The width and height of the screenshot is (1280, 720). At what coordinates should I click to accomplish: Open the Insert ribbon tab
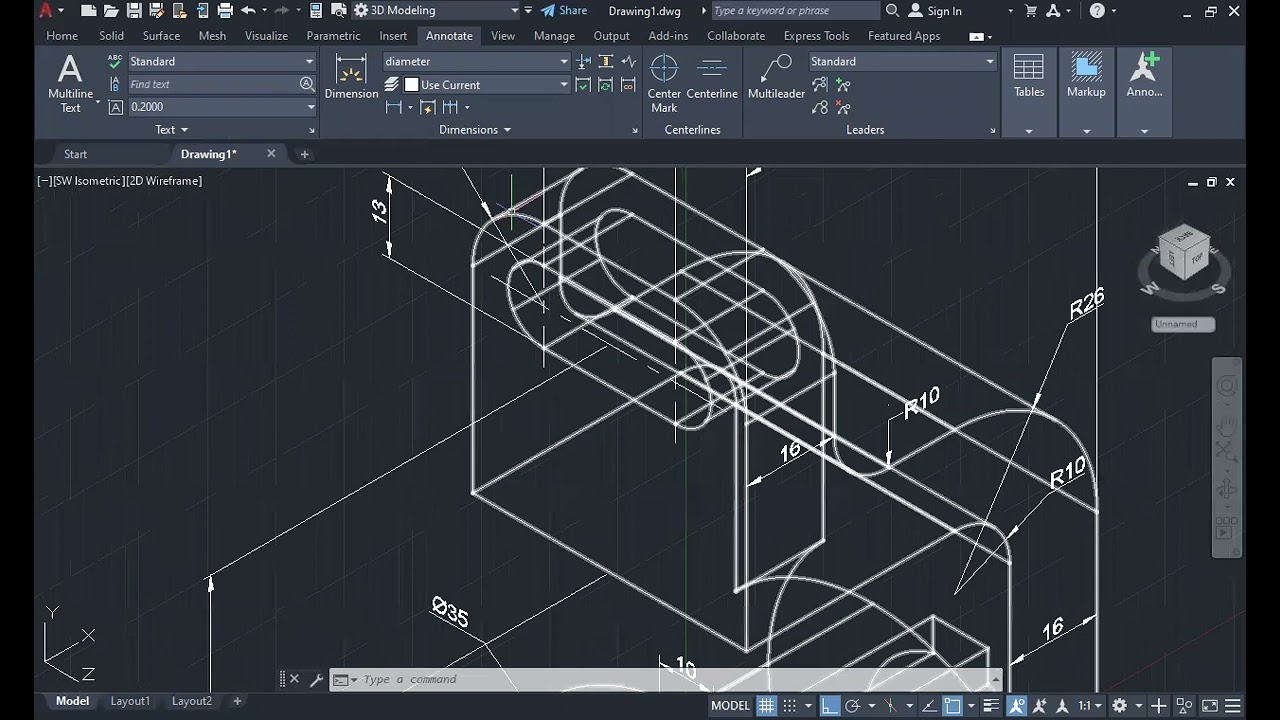[x=393, y=36]
